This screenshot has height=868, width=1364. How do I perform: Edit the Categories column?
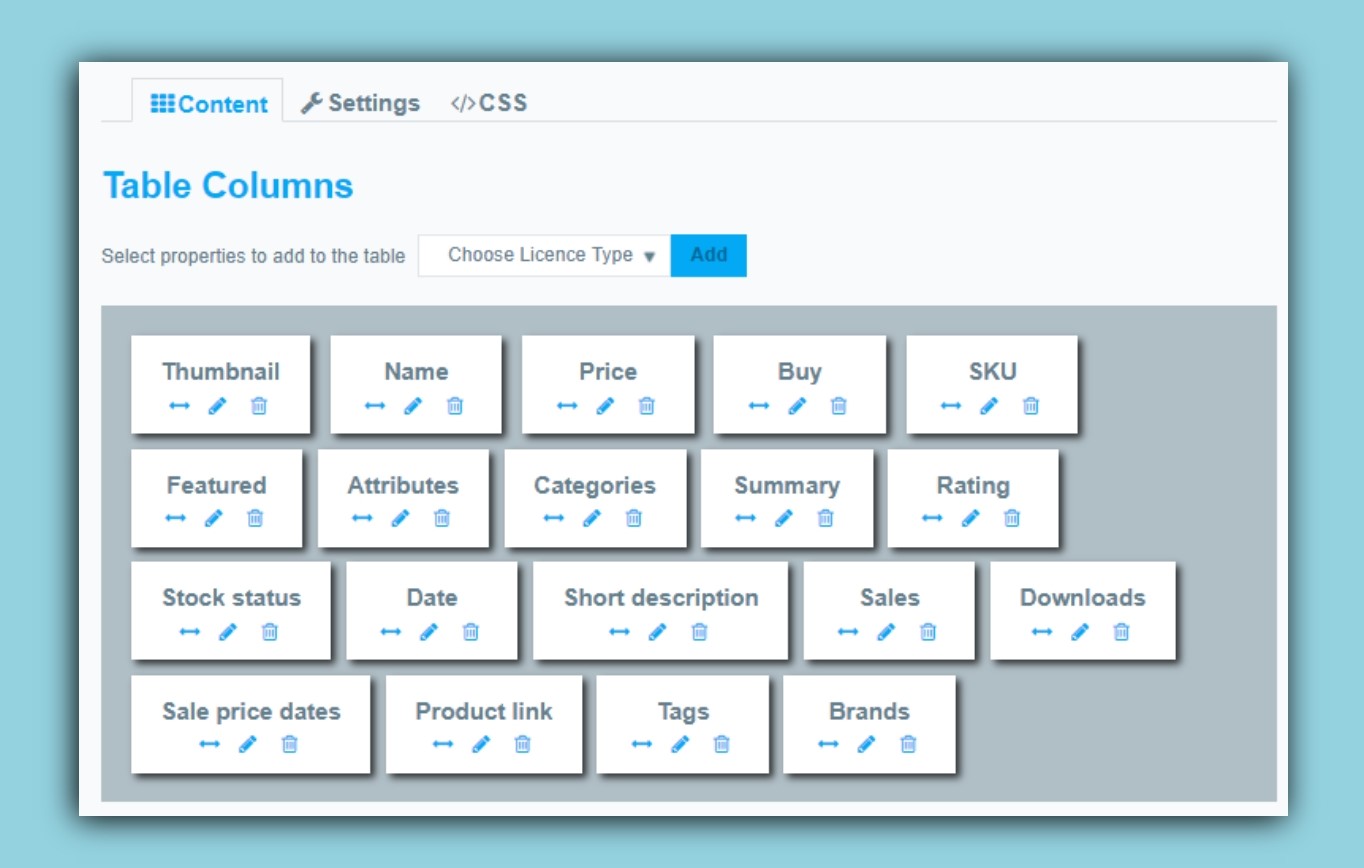(593, 518)
